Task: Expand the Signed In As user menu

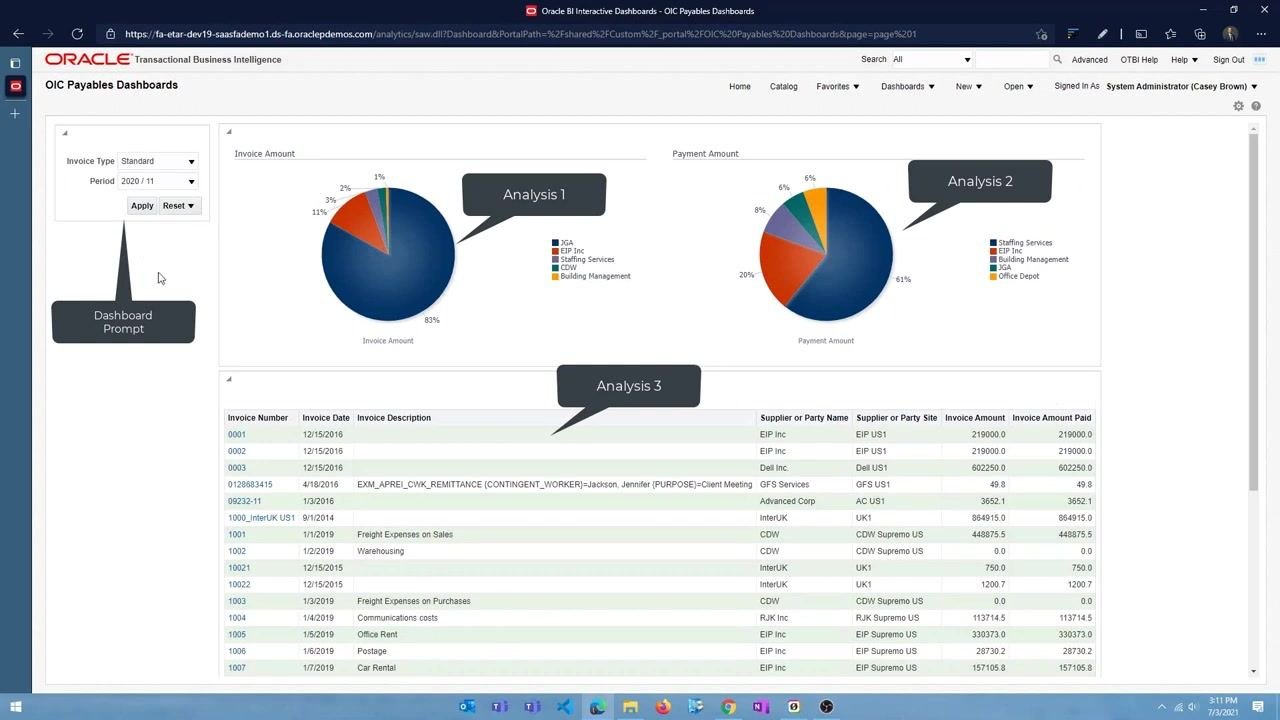Action: [1182, 87]
